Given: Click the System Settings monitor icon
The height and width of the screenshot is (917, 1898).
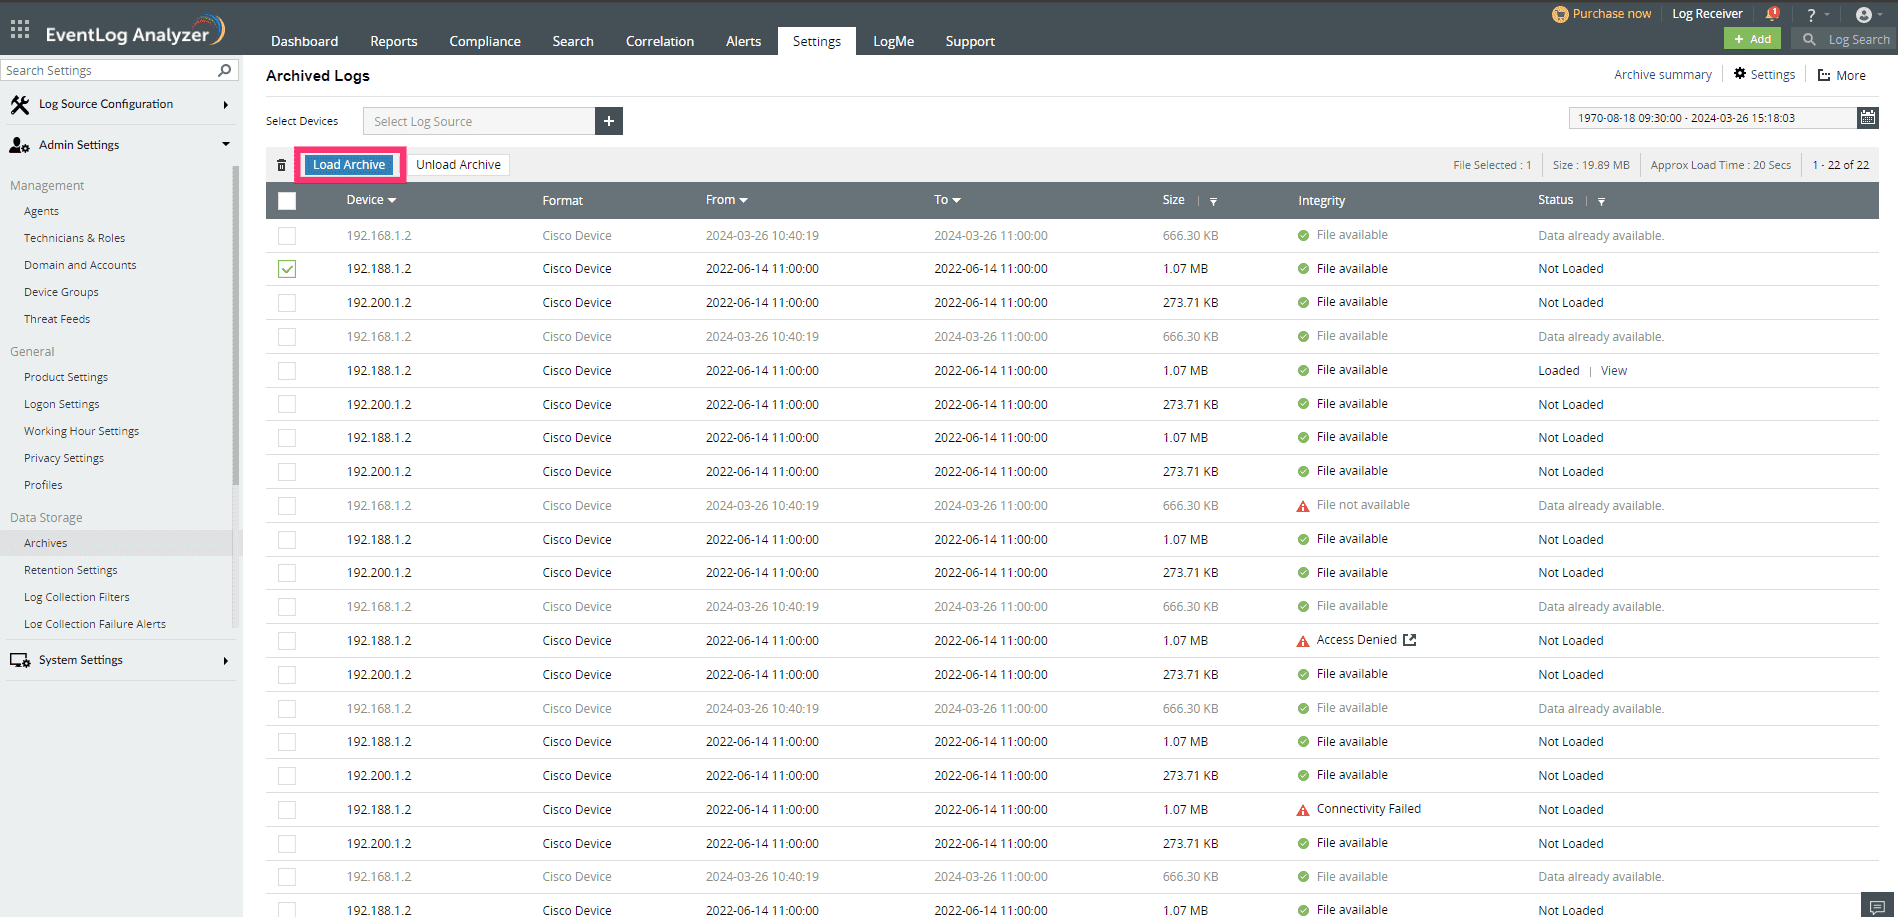Looking at the screenshot, I should (19, 660).
